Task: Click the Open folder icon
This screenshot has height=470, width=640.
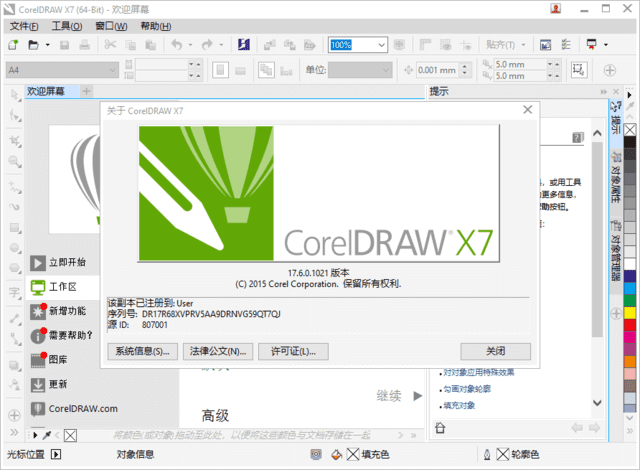Action: [33, 44]
